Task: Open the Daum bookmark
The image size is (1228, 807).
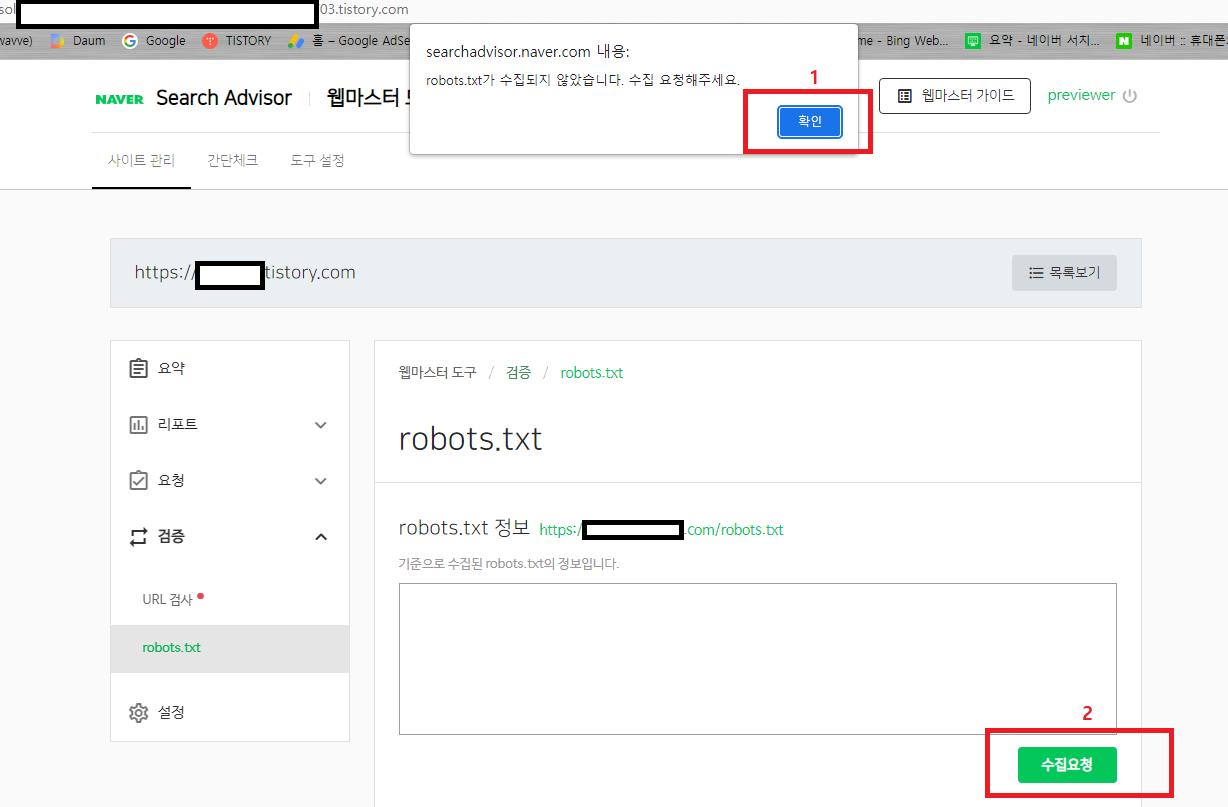Action: pyautogui.click(x=78, y=41)
